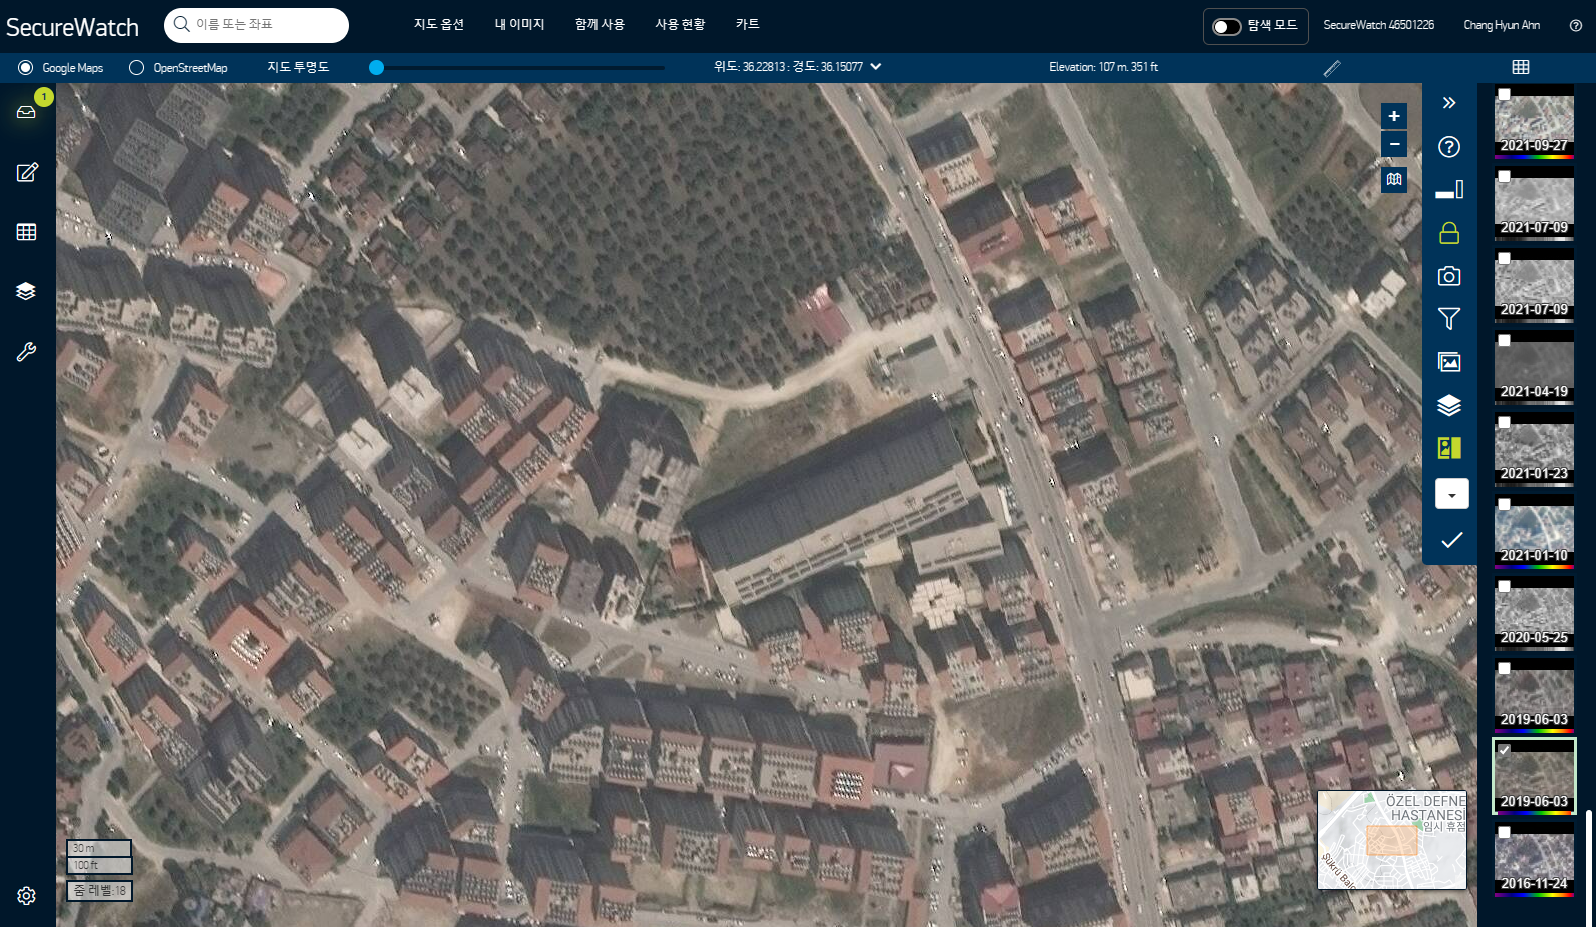1596x927 pixels.
Task: Select the ruler measure tool
Action: (1332, 68)
